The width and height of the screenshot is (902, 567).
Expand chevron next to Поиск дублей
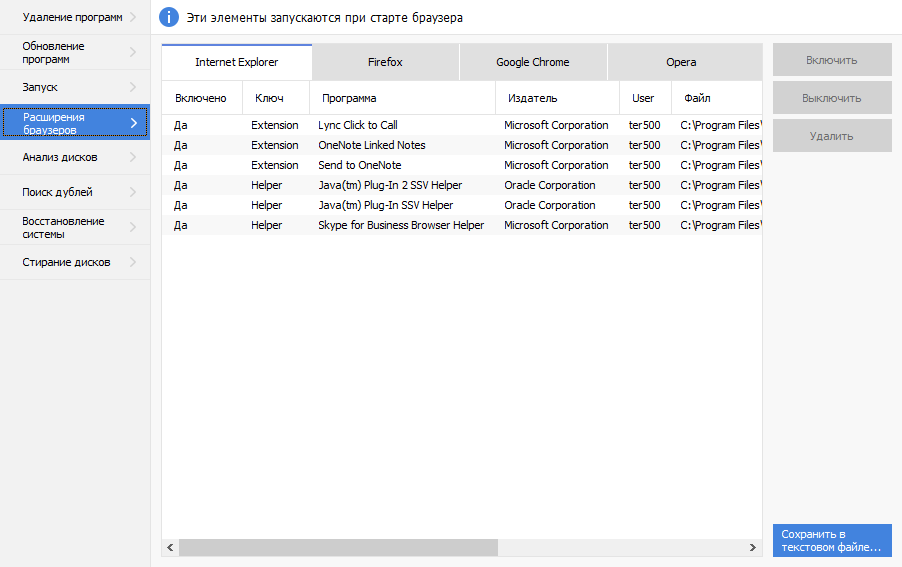133,192
